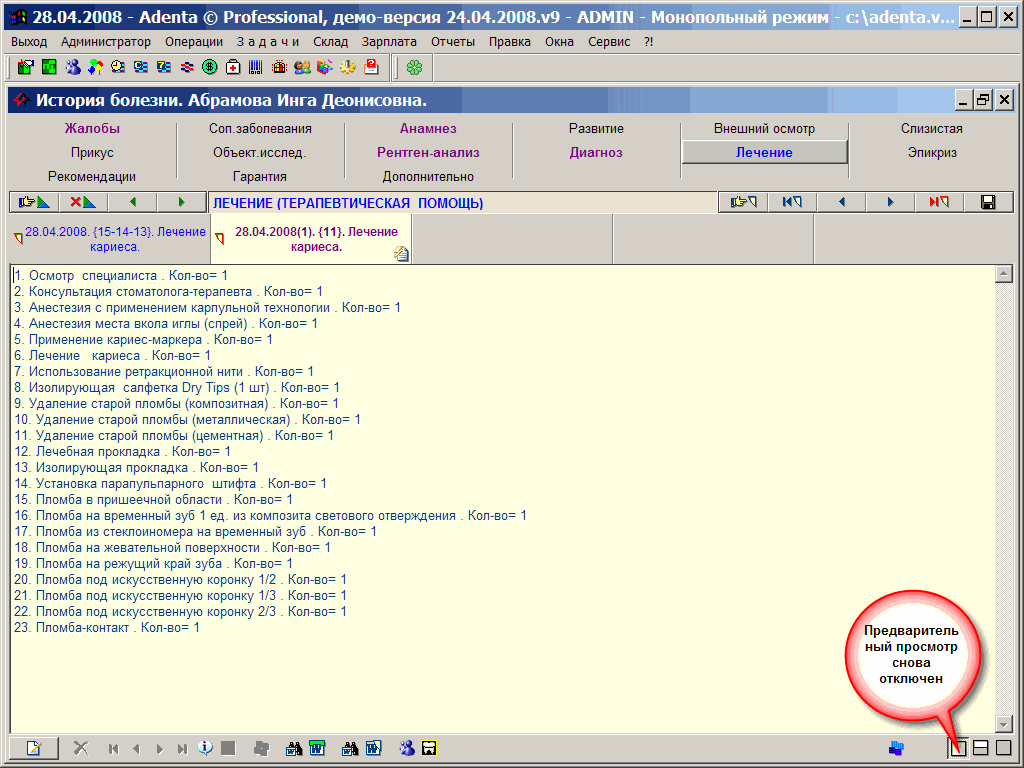Screen dimensions: 1024x768
Task: Open the Отчеты menu
Action: coord(453,41)
